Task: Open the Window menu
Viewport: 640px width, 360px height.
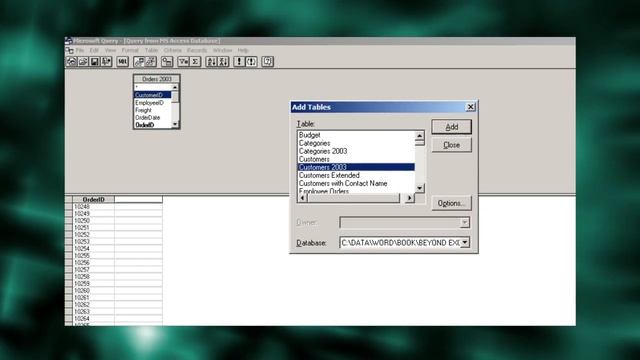Action: click(222, 50)
